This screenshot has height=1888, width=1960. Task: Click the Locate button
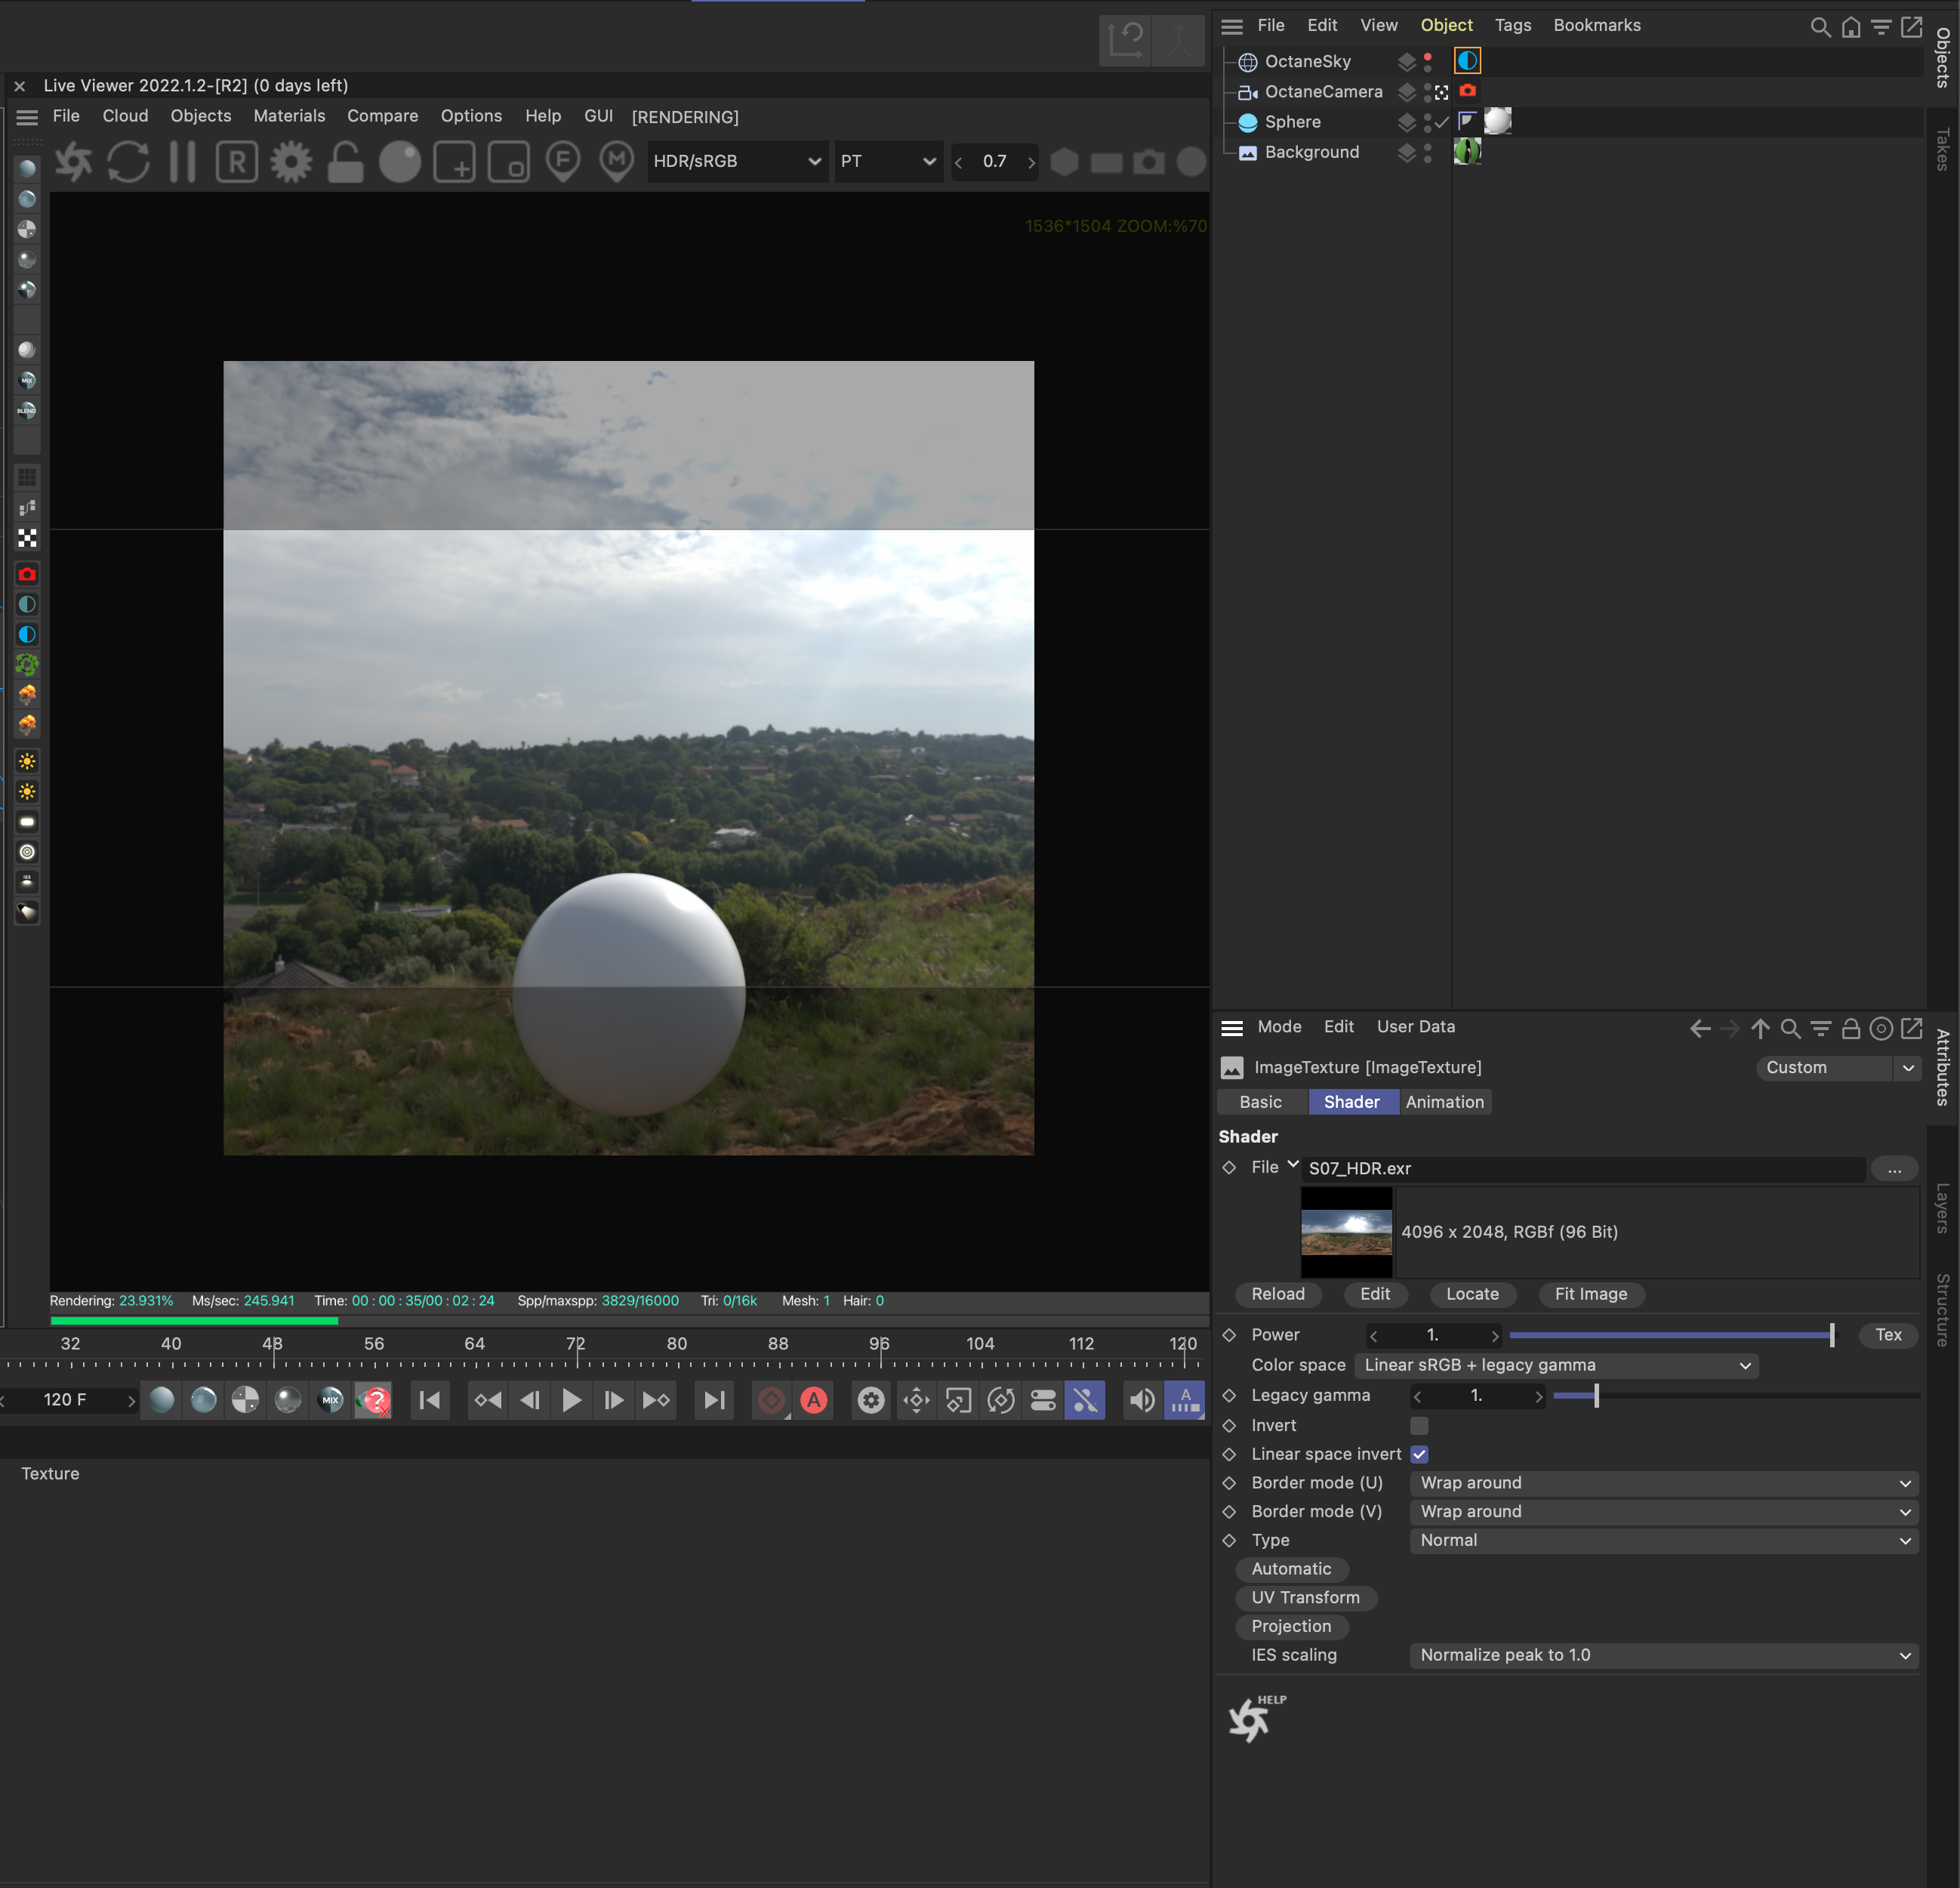(x=1472, y=1294)
